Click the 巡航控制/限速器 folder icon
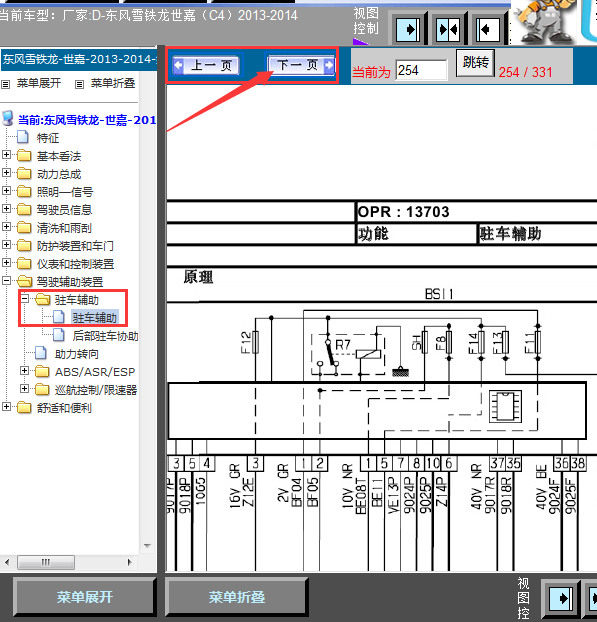Viewport: 597px width, 622px height. [x=42, y=389]
